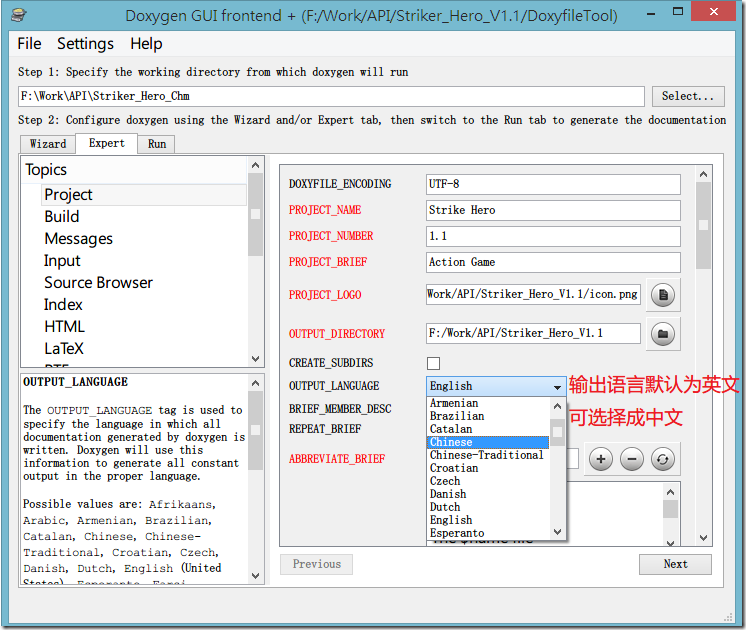This screenshot has width=746, height=630.
Task: Open the Settings menu
Action: pyautogui.click(x=86, y=44)
